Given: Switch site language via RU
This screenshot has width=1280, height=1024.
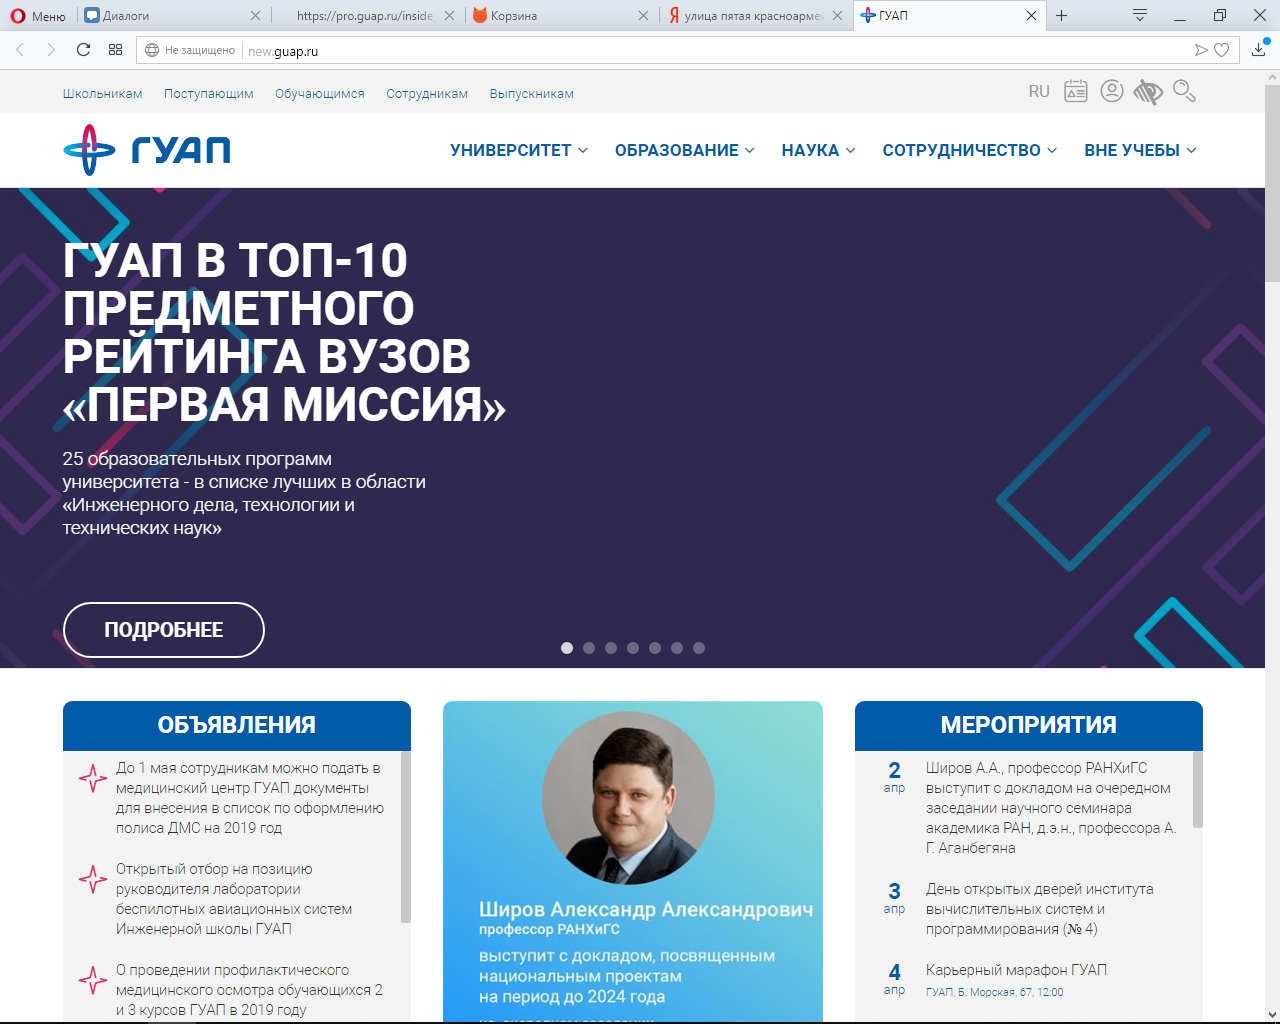Looking at the screenshot, I should click(1039, 92).
